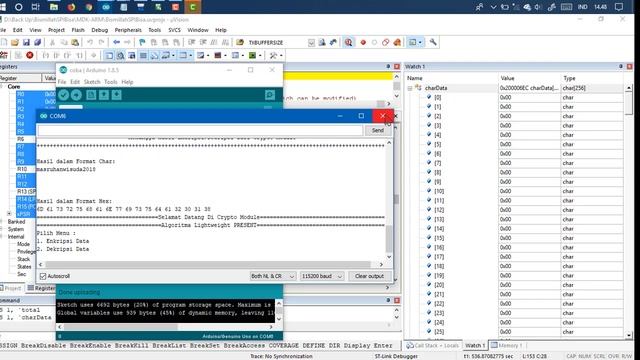Viewport: 640px width, 360px height.
Task: Click the Paste icon in uVision toolbar
Action: tap(75, 42)
